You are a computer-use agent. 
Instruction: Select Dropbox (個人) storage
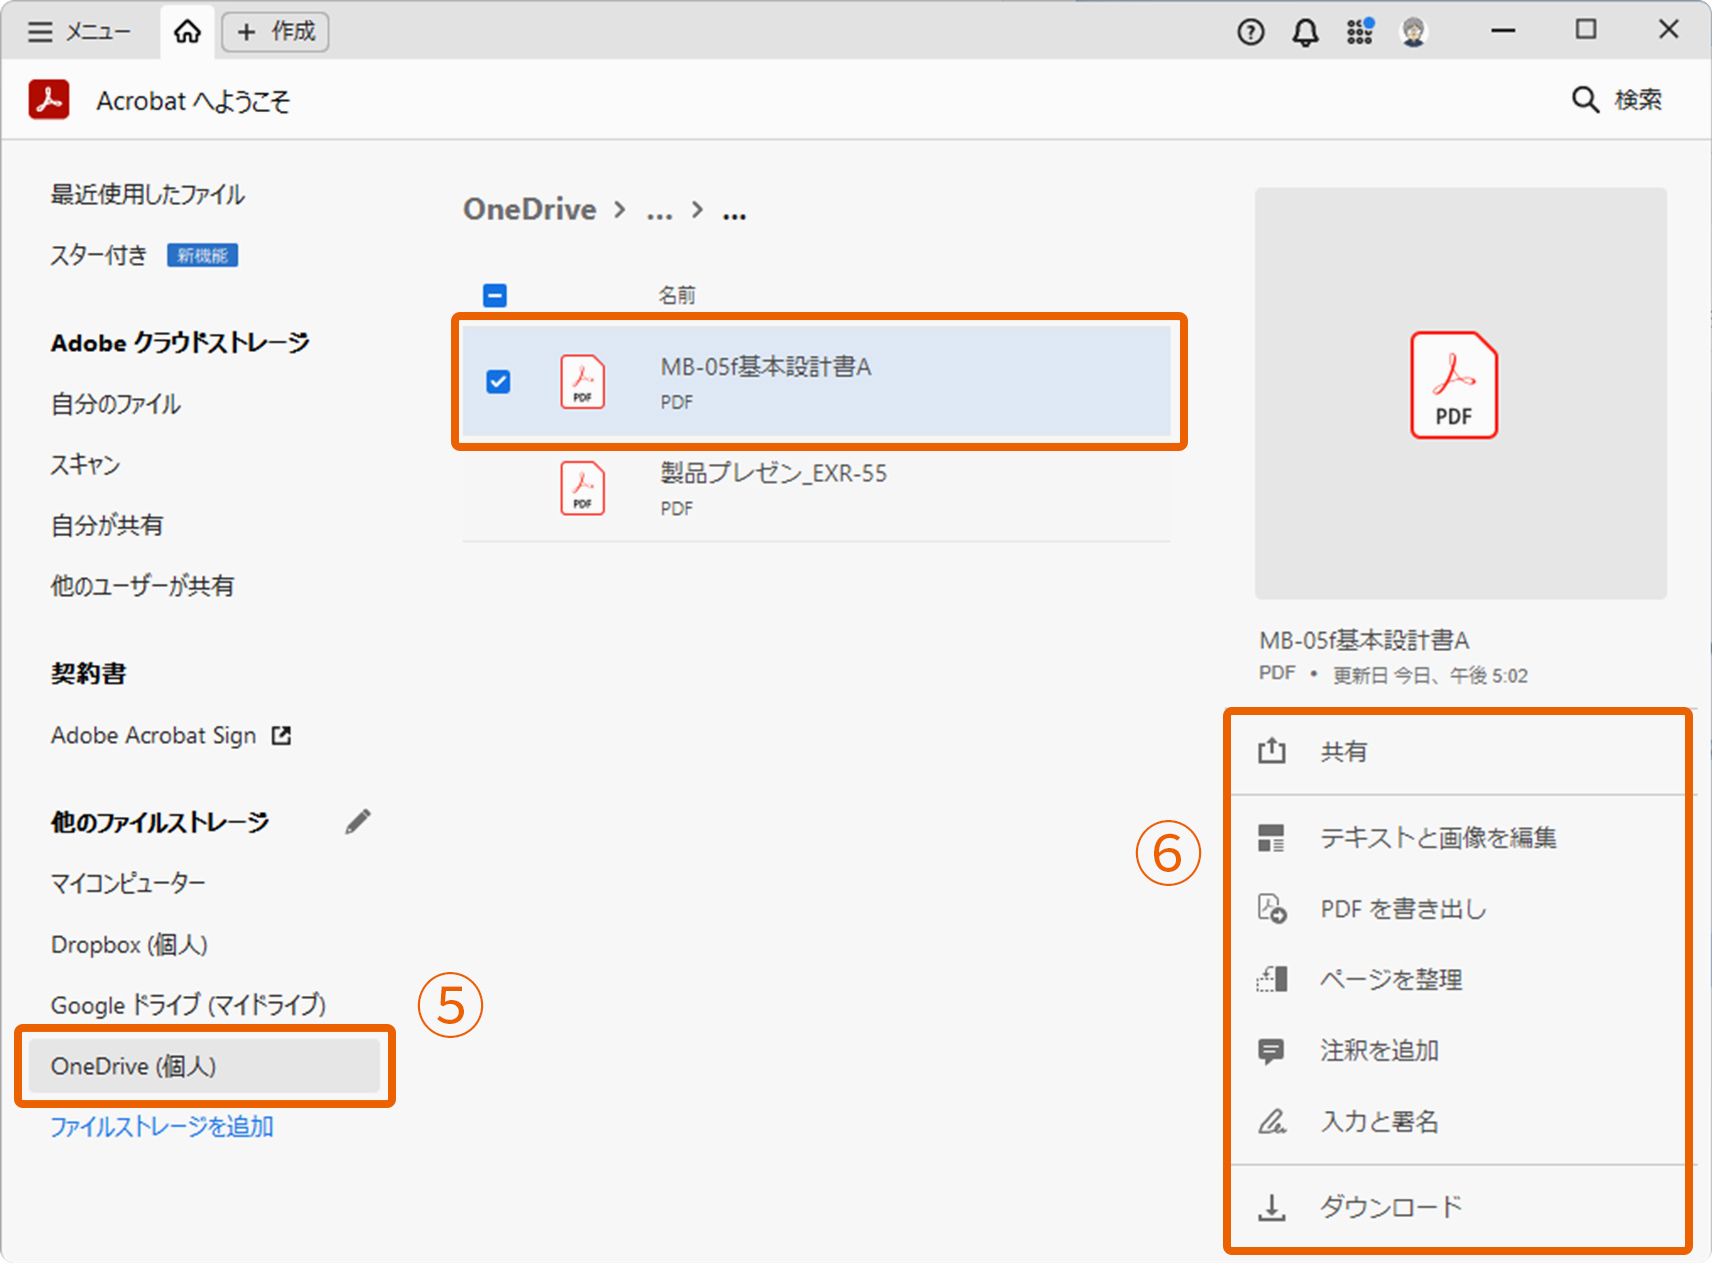pos(129,945)
